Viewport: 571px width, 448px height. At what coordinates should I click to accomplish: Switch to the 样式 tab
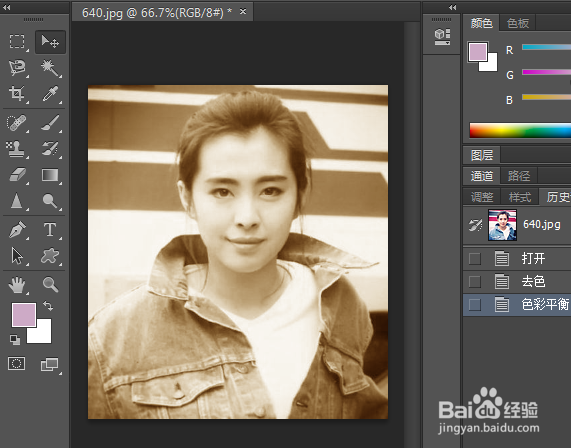point(520,197)
